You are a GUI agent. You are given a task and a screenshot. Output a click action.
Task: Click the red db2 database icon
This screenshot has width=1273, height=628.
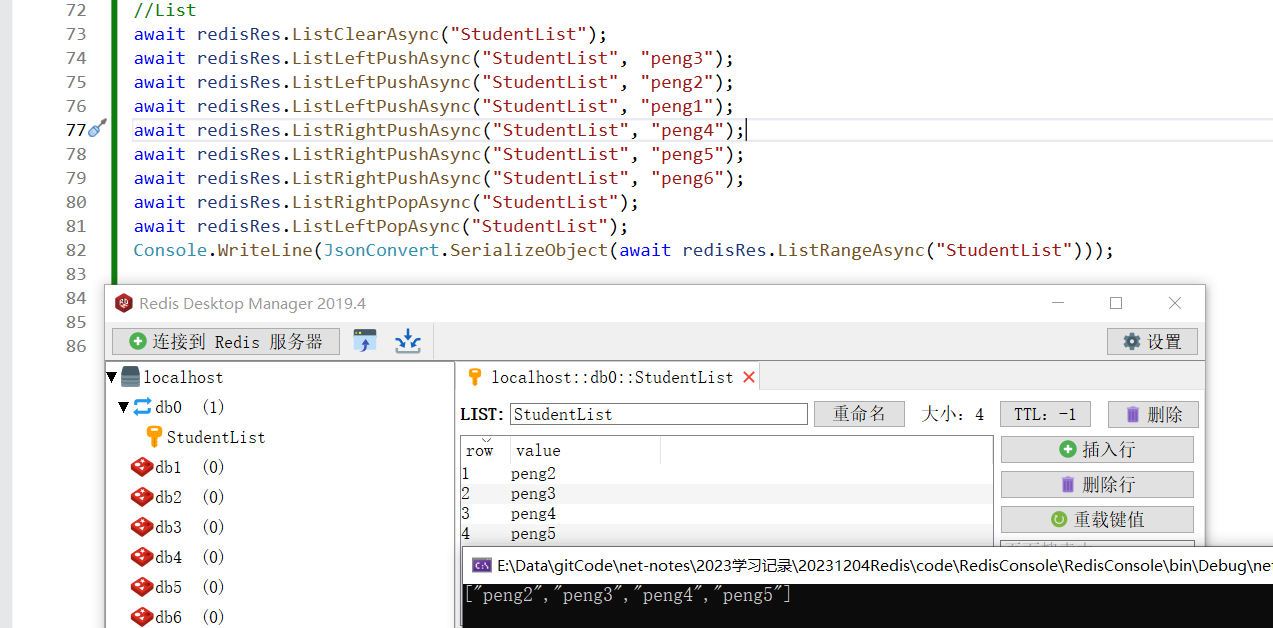point(142,497)
